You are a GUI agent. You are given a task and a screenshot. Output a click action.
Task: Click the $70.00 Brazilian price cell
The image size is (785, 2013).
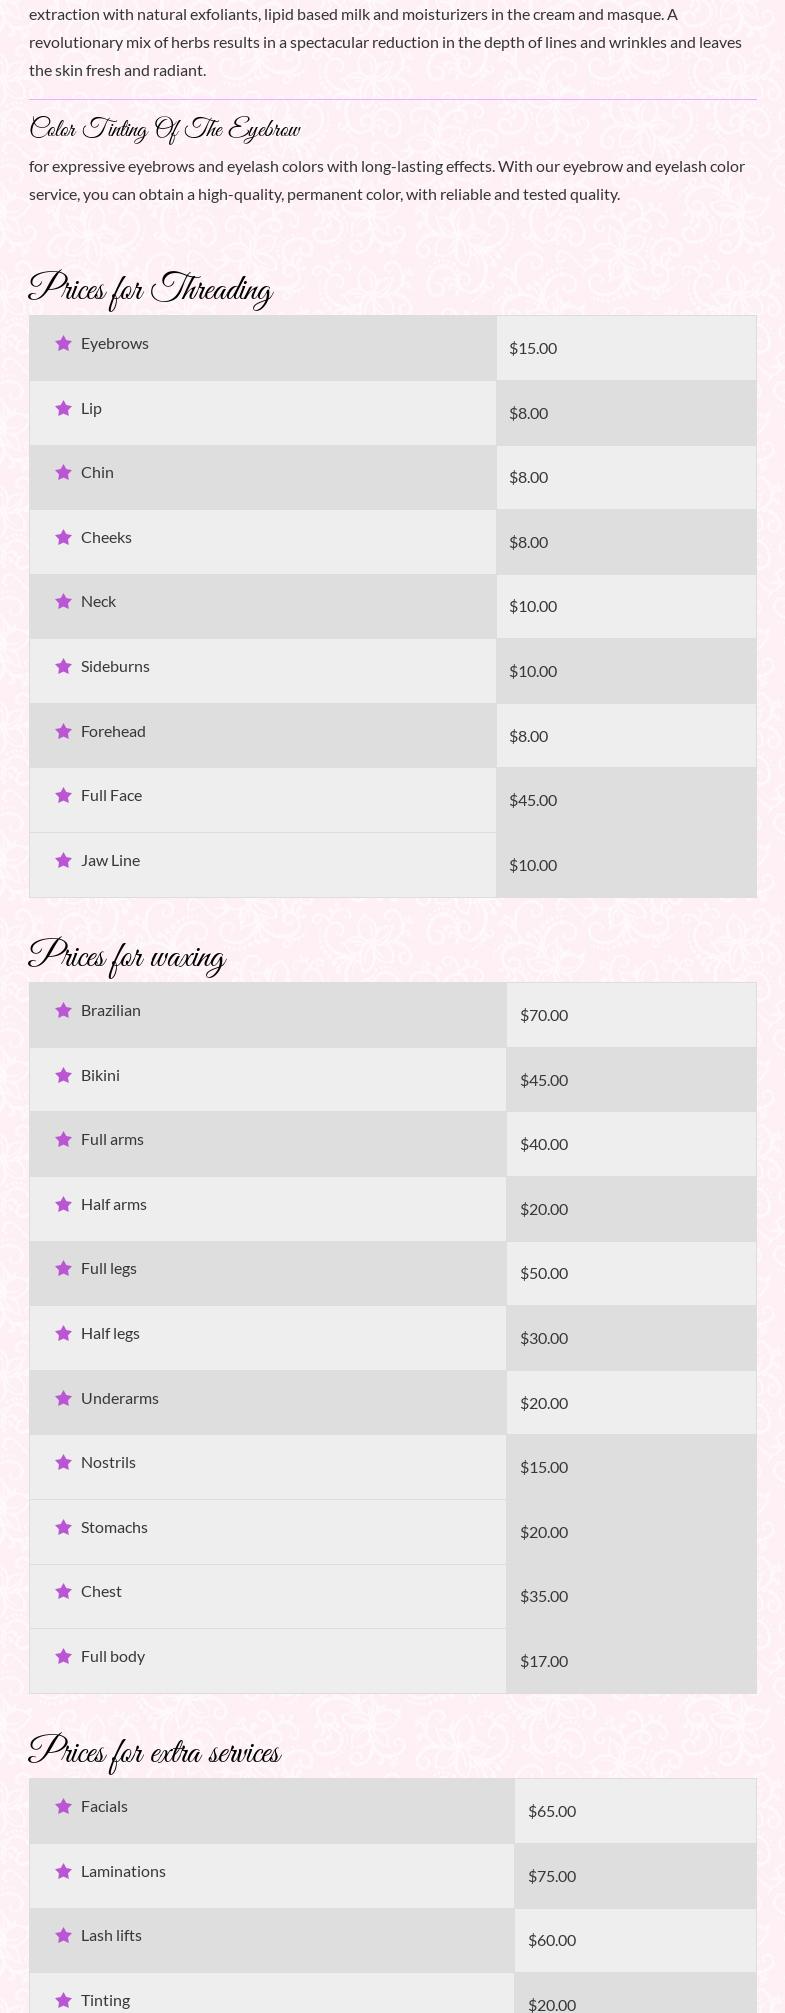[x=544, y=1015]
